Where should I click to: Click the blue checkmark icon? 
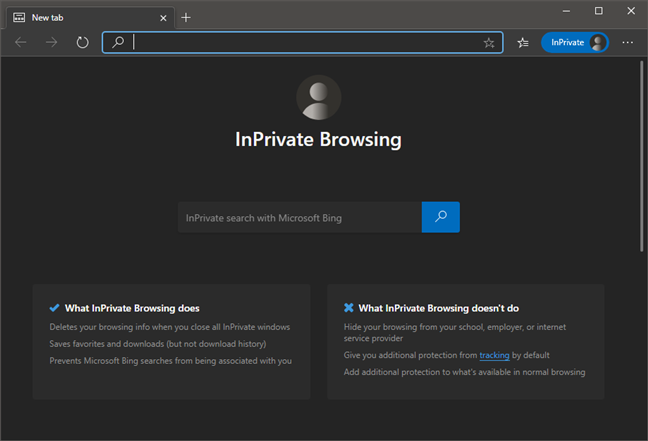[54, 308]
